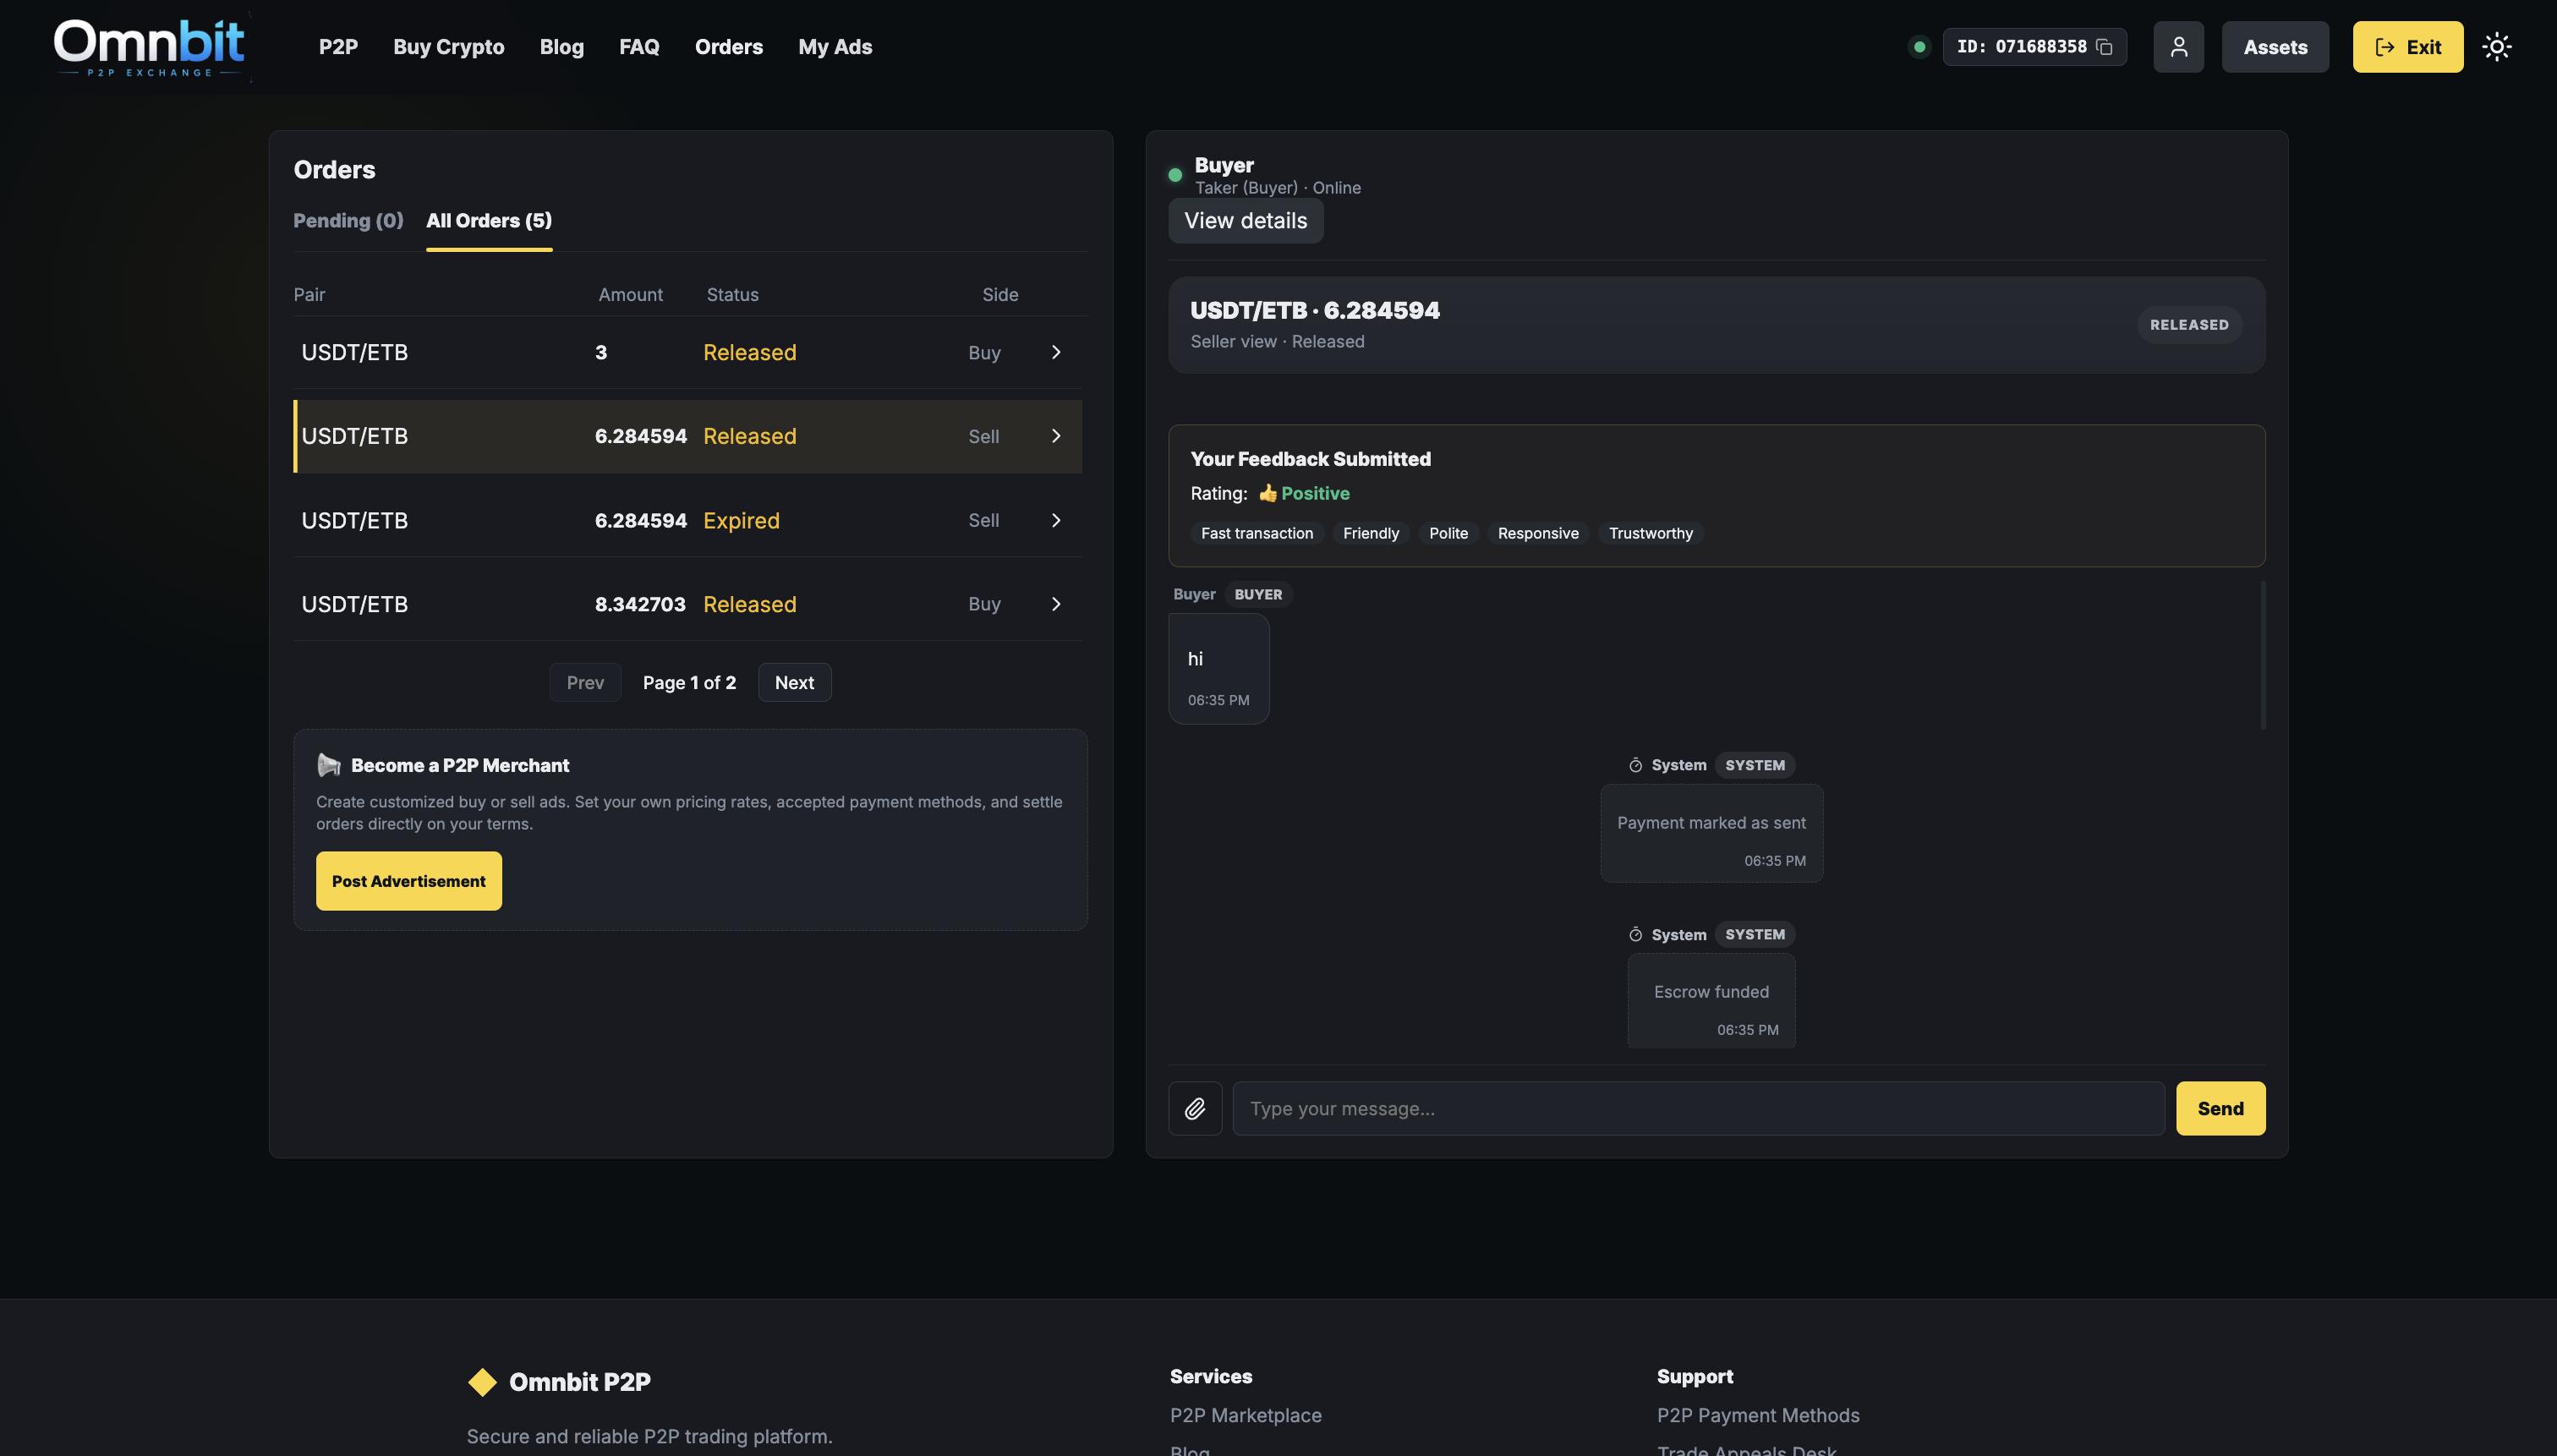Click the BUYER role badge in chat
The height and width of the screenshot is (1456, 2557).
click(x=1258, y=594)
